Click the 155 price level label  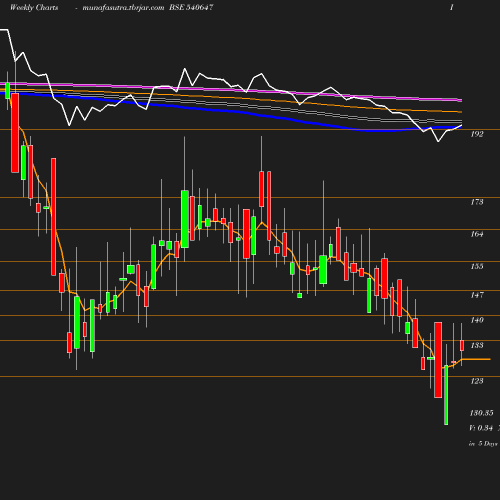point(477,266)
